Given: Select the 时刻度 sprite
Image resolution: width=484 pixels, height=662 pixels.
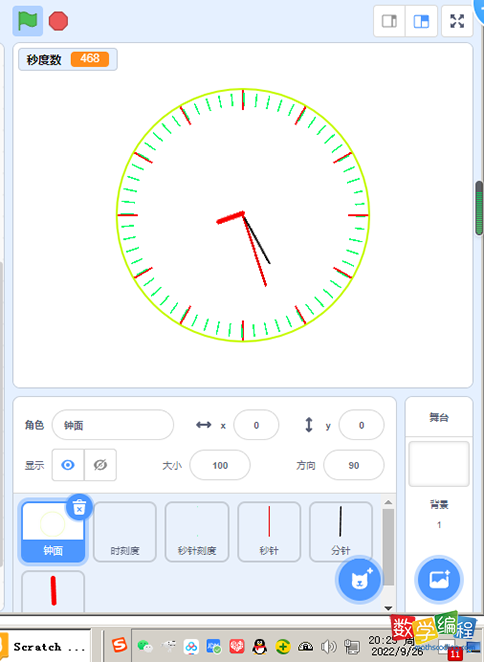Looking at the screenshot, I should click(x=125, y=532).
